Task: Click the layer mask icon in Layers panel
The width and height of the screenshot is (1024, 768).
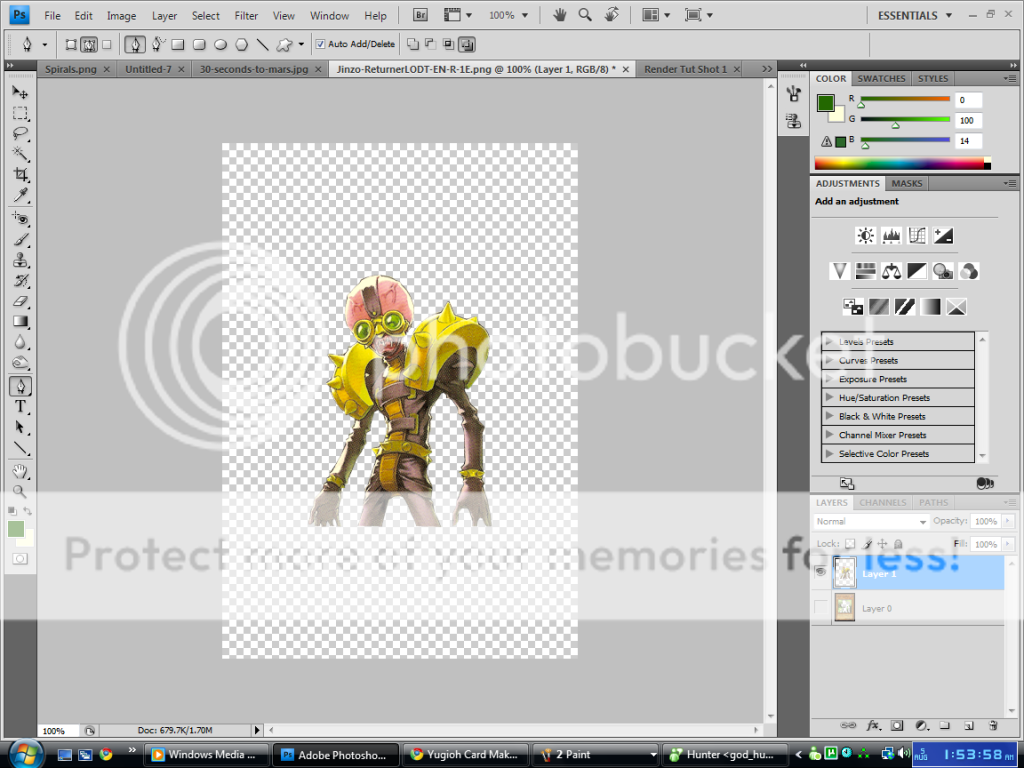Action: [896, 724]
